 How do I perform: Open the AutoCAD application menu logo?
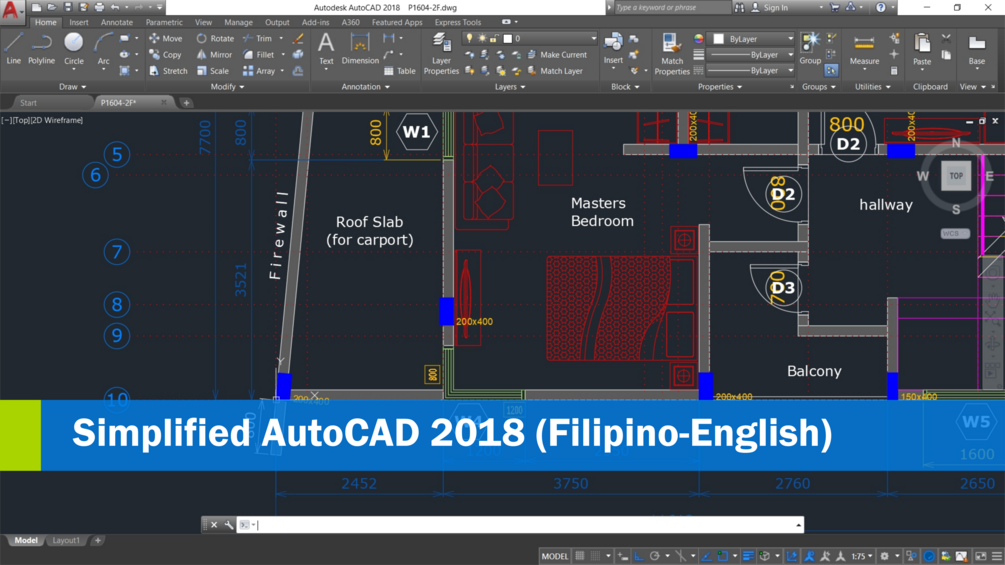pos(12,10)
